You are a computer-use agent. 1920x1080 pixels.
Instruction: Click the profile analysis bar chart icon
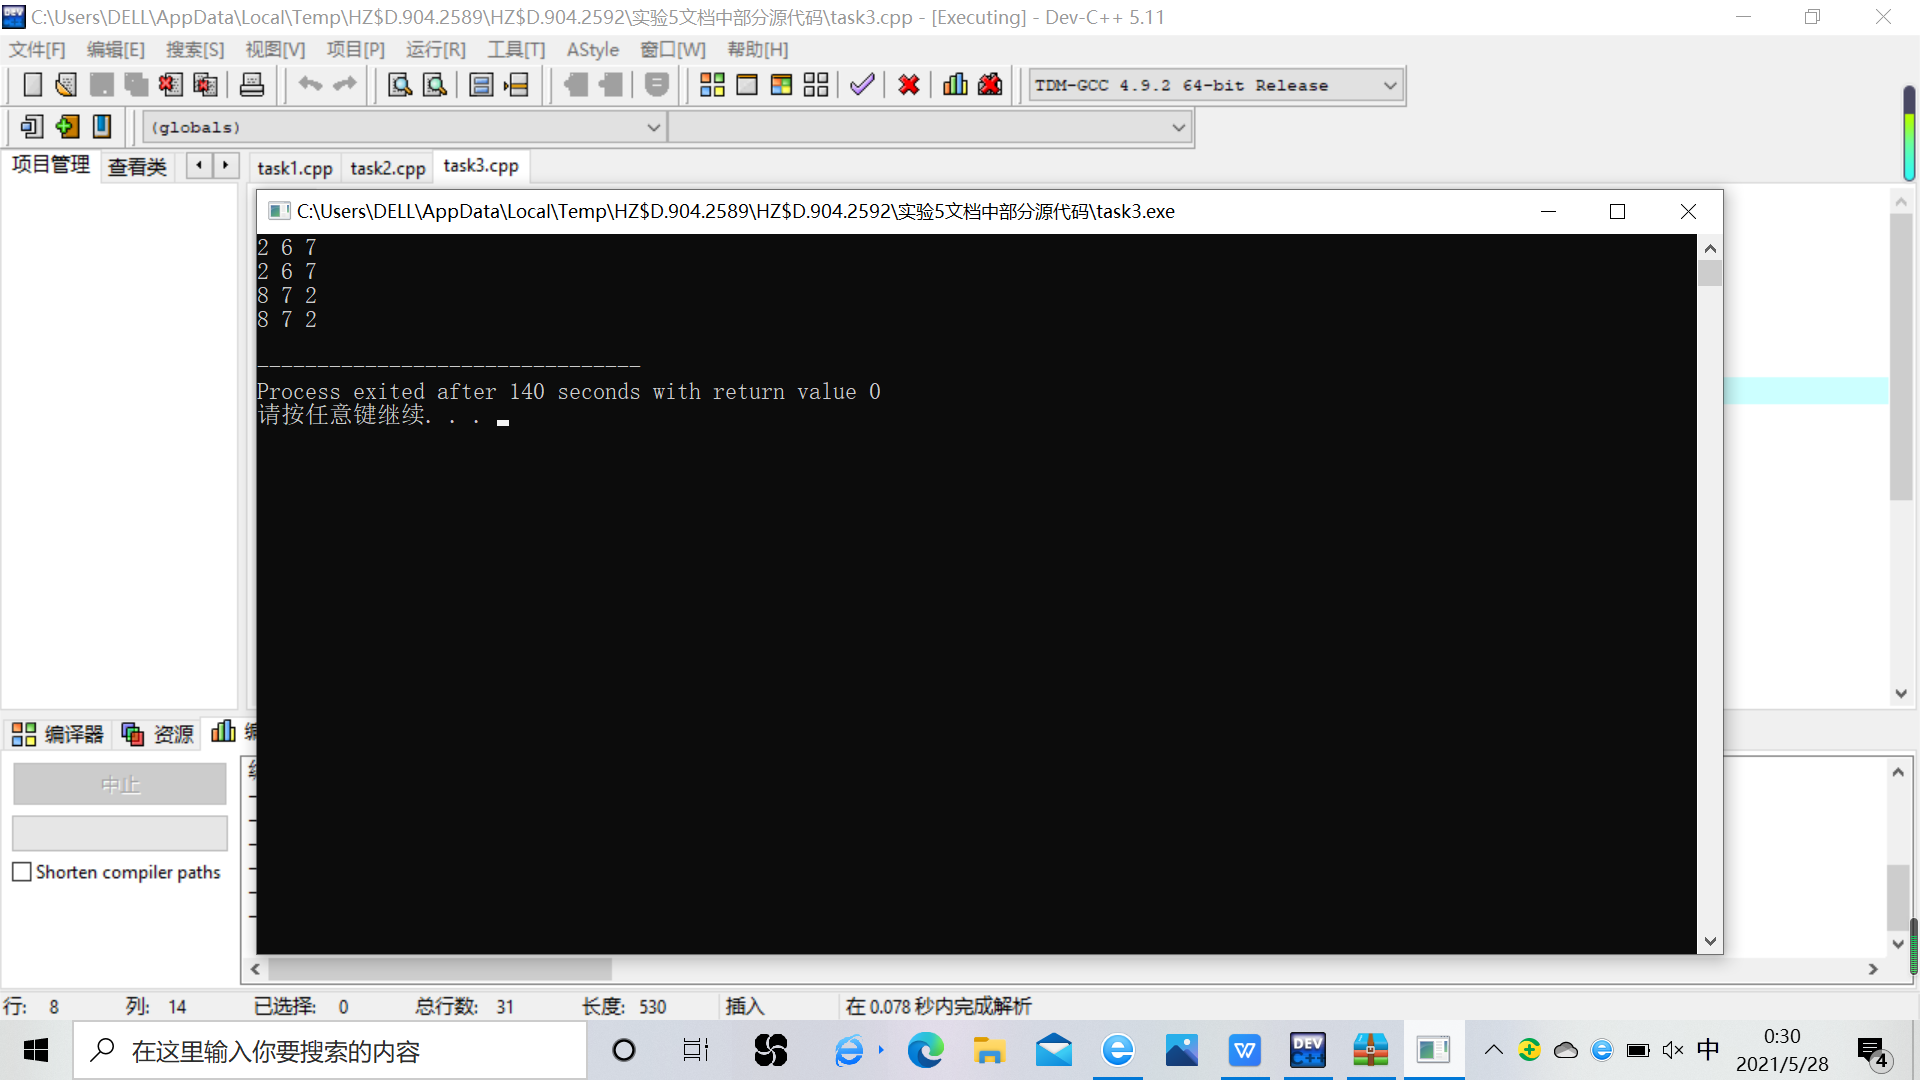955,85
